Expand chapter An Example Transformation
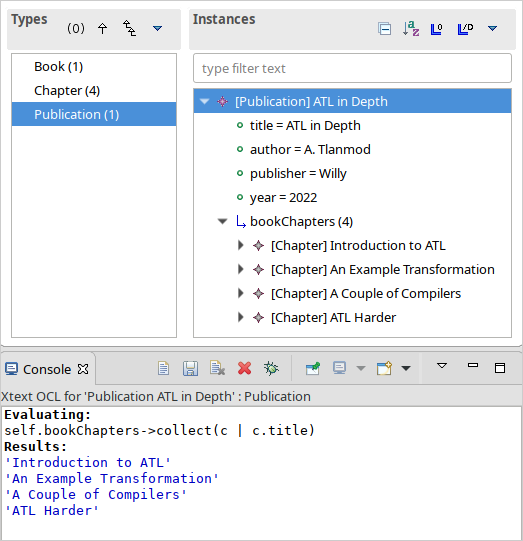Viewport: 523px width, 541px height. point(241,269)
